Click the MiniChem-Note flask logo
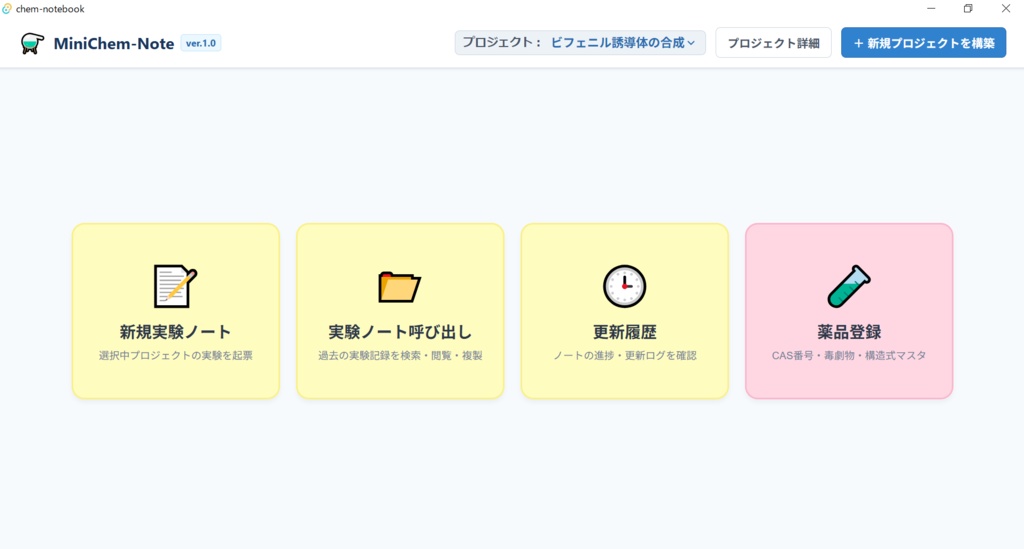This screenshot has width=1024, height=549. 32,43
